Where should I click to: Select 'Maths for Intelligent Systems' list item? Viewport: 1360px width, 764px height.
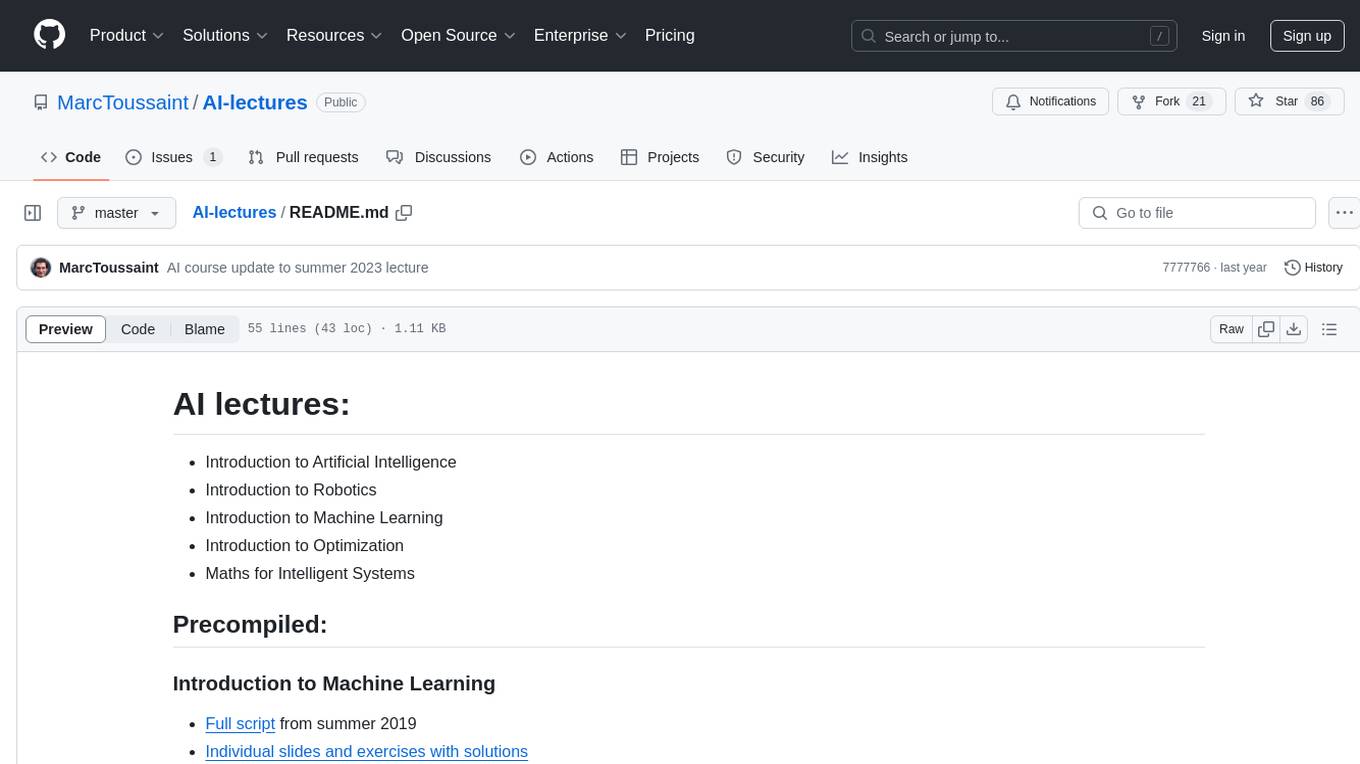click(x=309, y=574)
